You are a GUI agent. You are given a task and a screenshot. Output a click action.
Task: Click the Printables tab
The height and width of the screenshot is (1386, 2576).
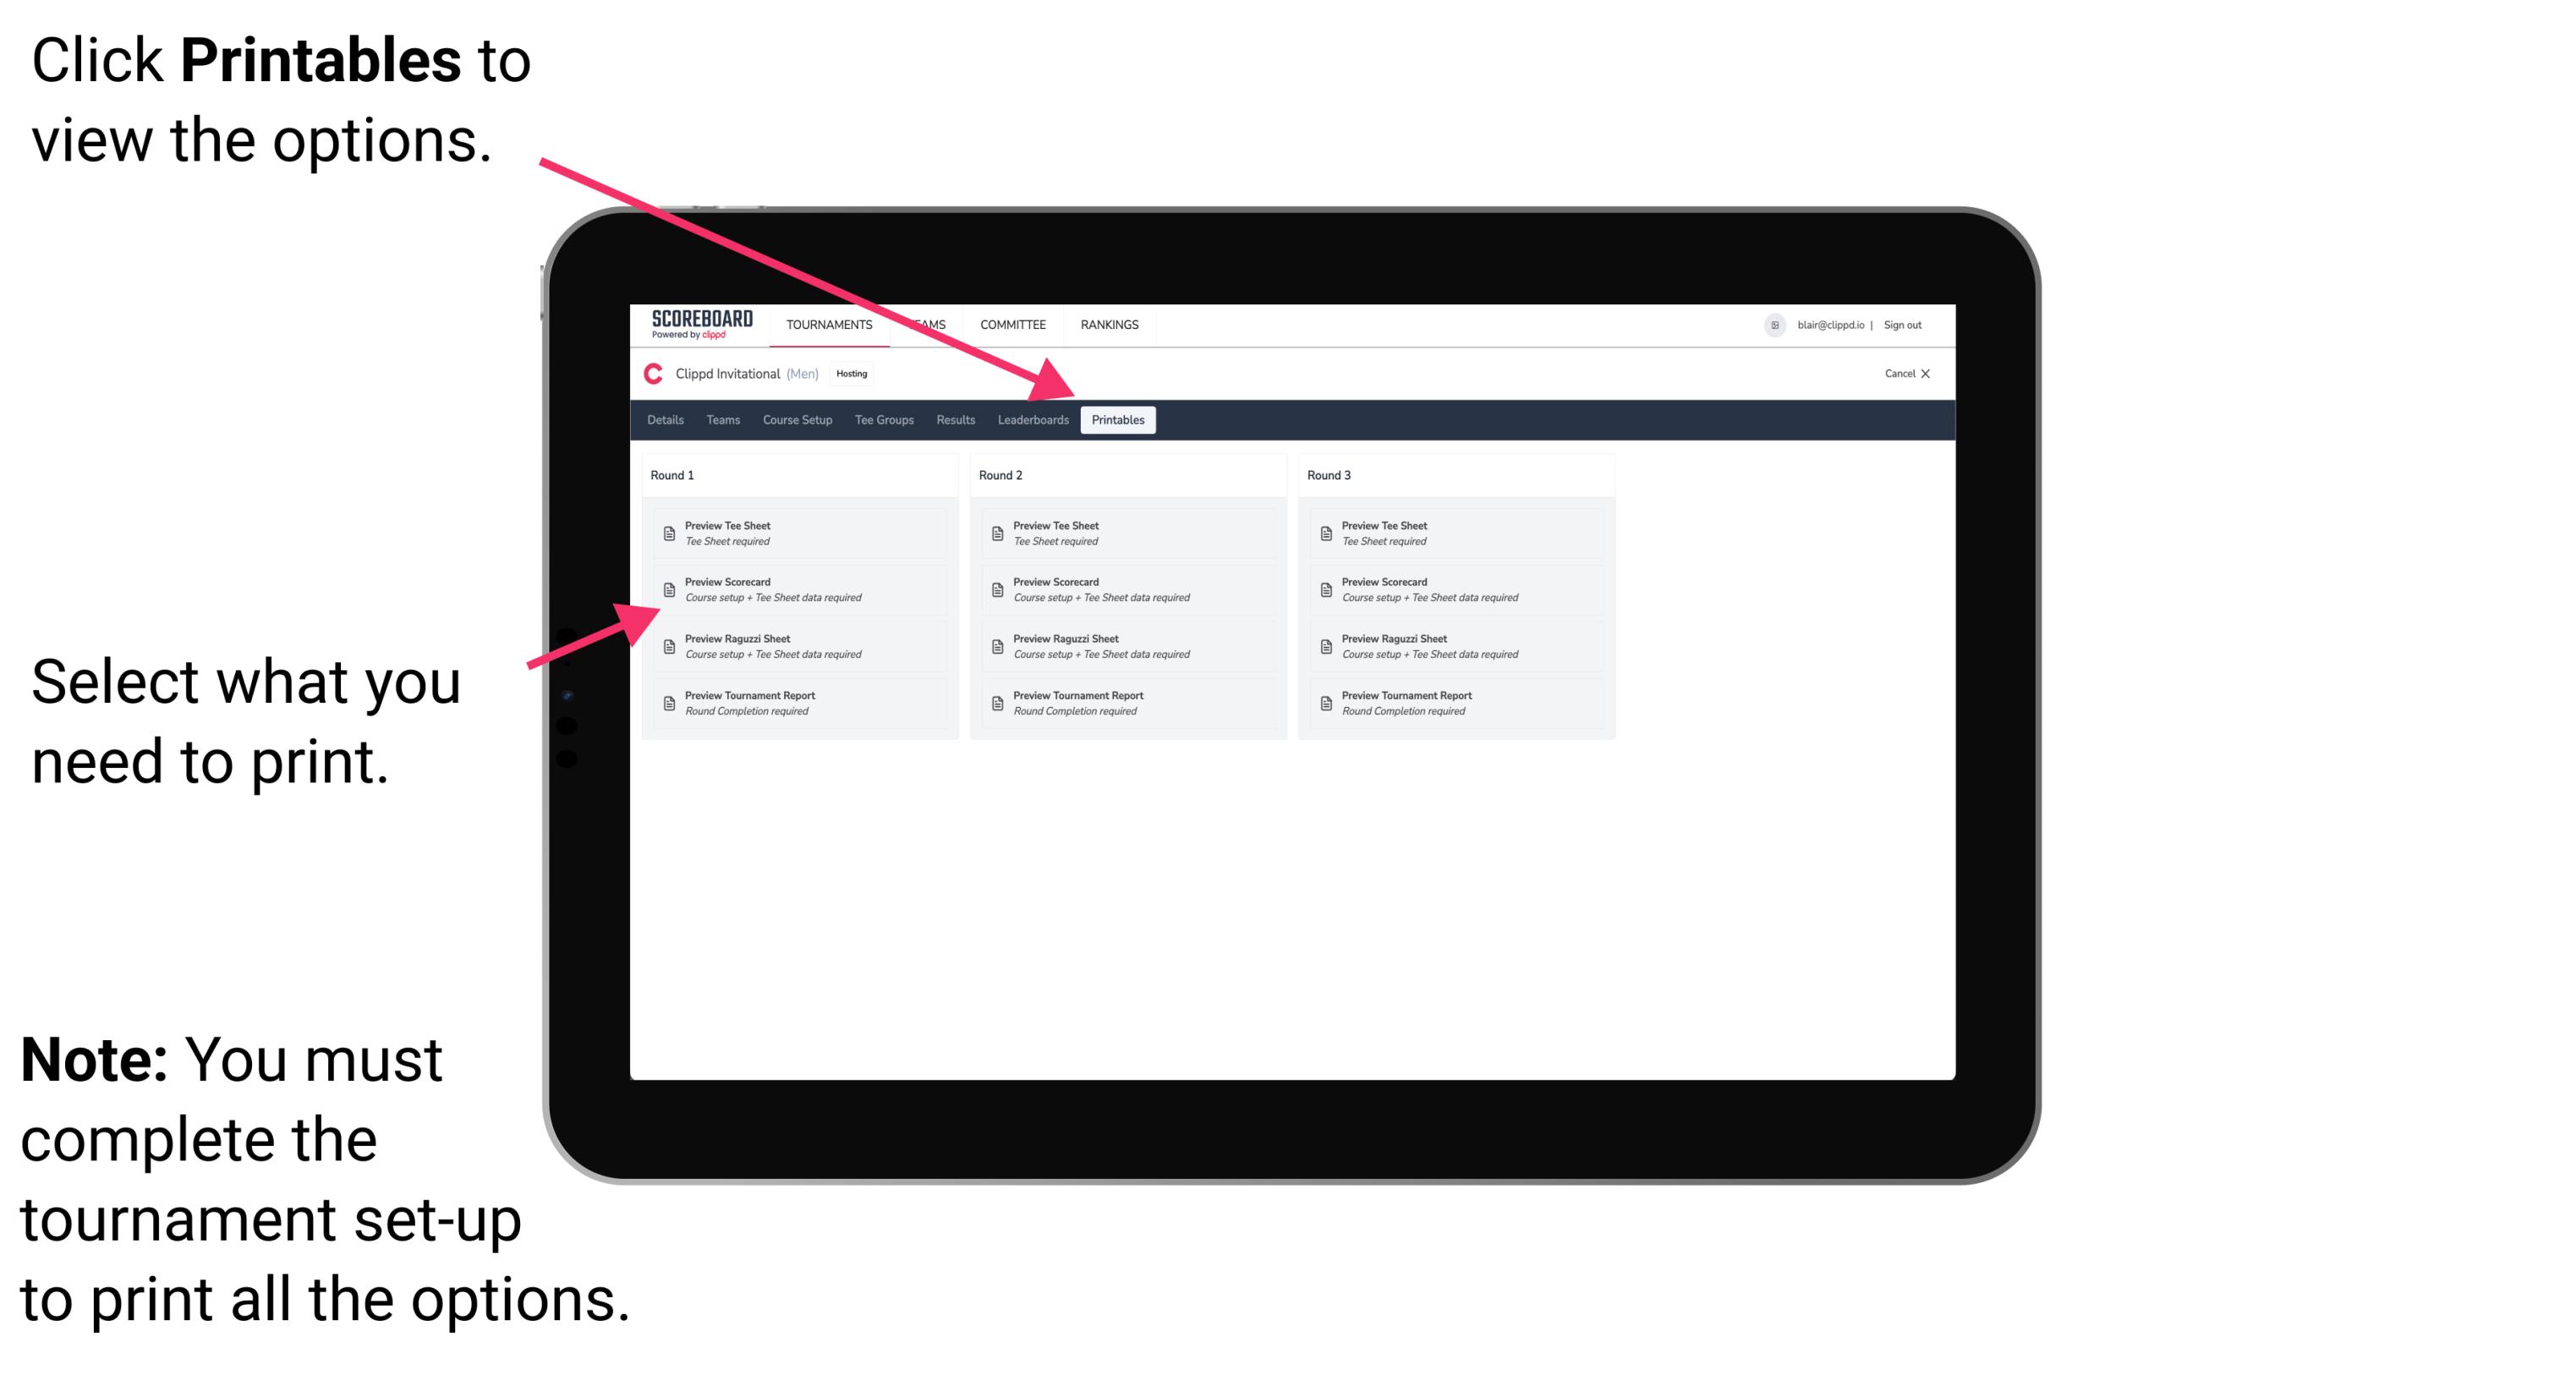pyautogui.click(x=1118, y=420)
